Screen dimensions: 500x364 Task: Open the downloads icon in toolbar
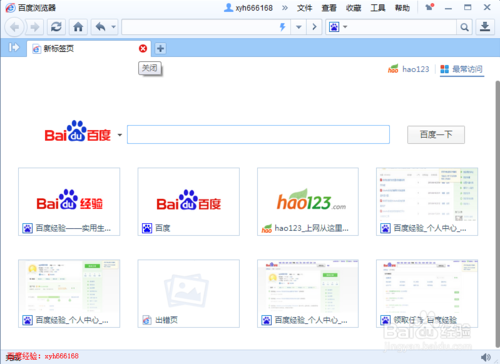pos(485,27)
